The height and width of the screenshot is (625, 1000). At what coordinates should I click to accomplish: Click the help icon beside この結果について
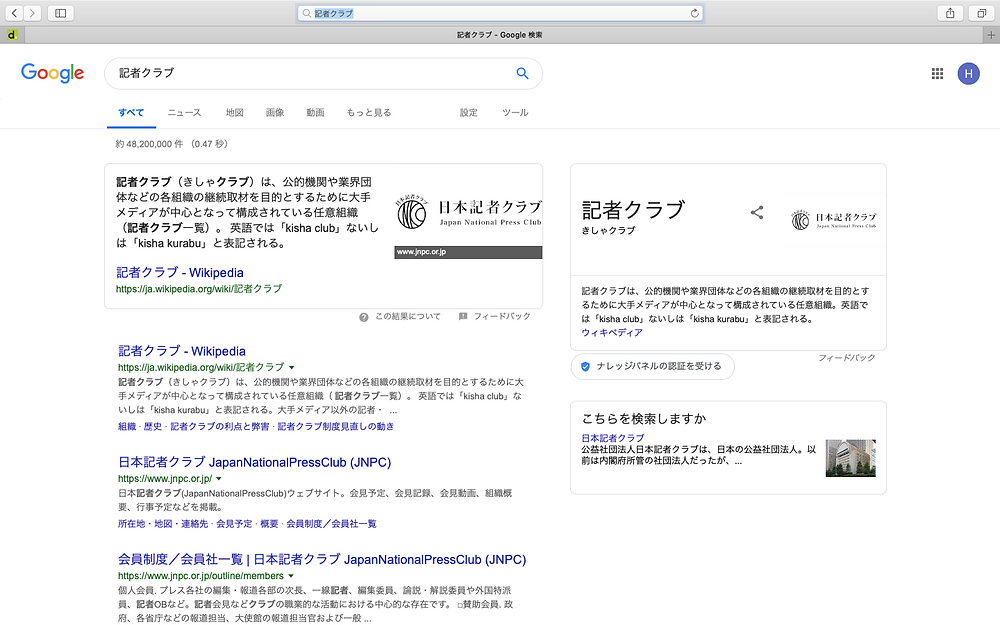[x=364, y=317]
